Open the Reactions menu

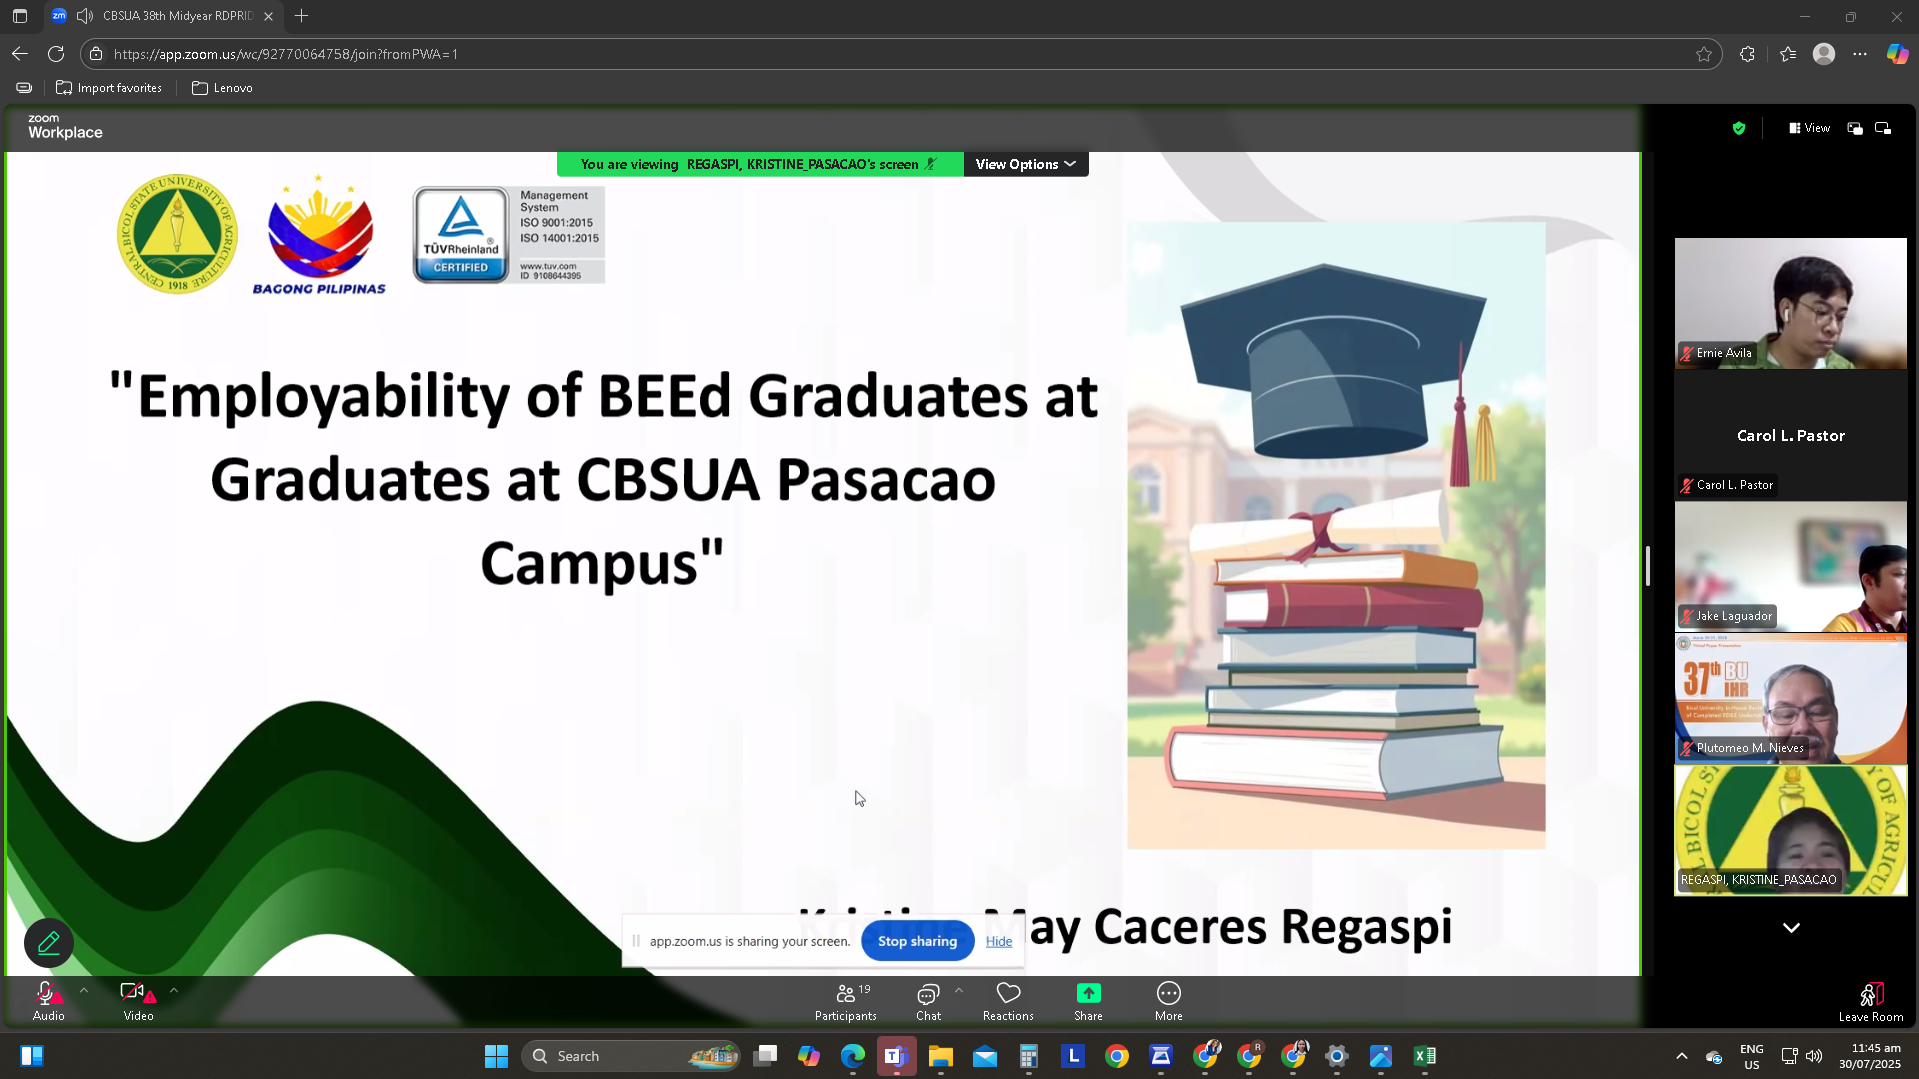point(1008,1001)
